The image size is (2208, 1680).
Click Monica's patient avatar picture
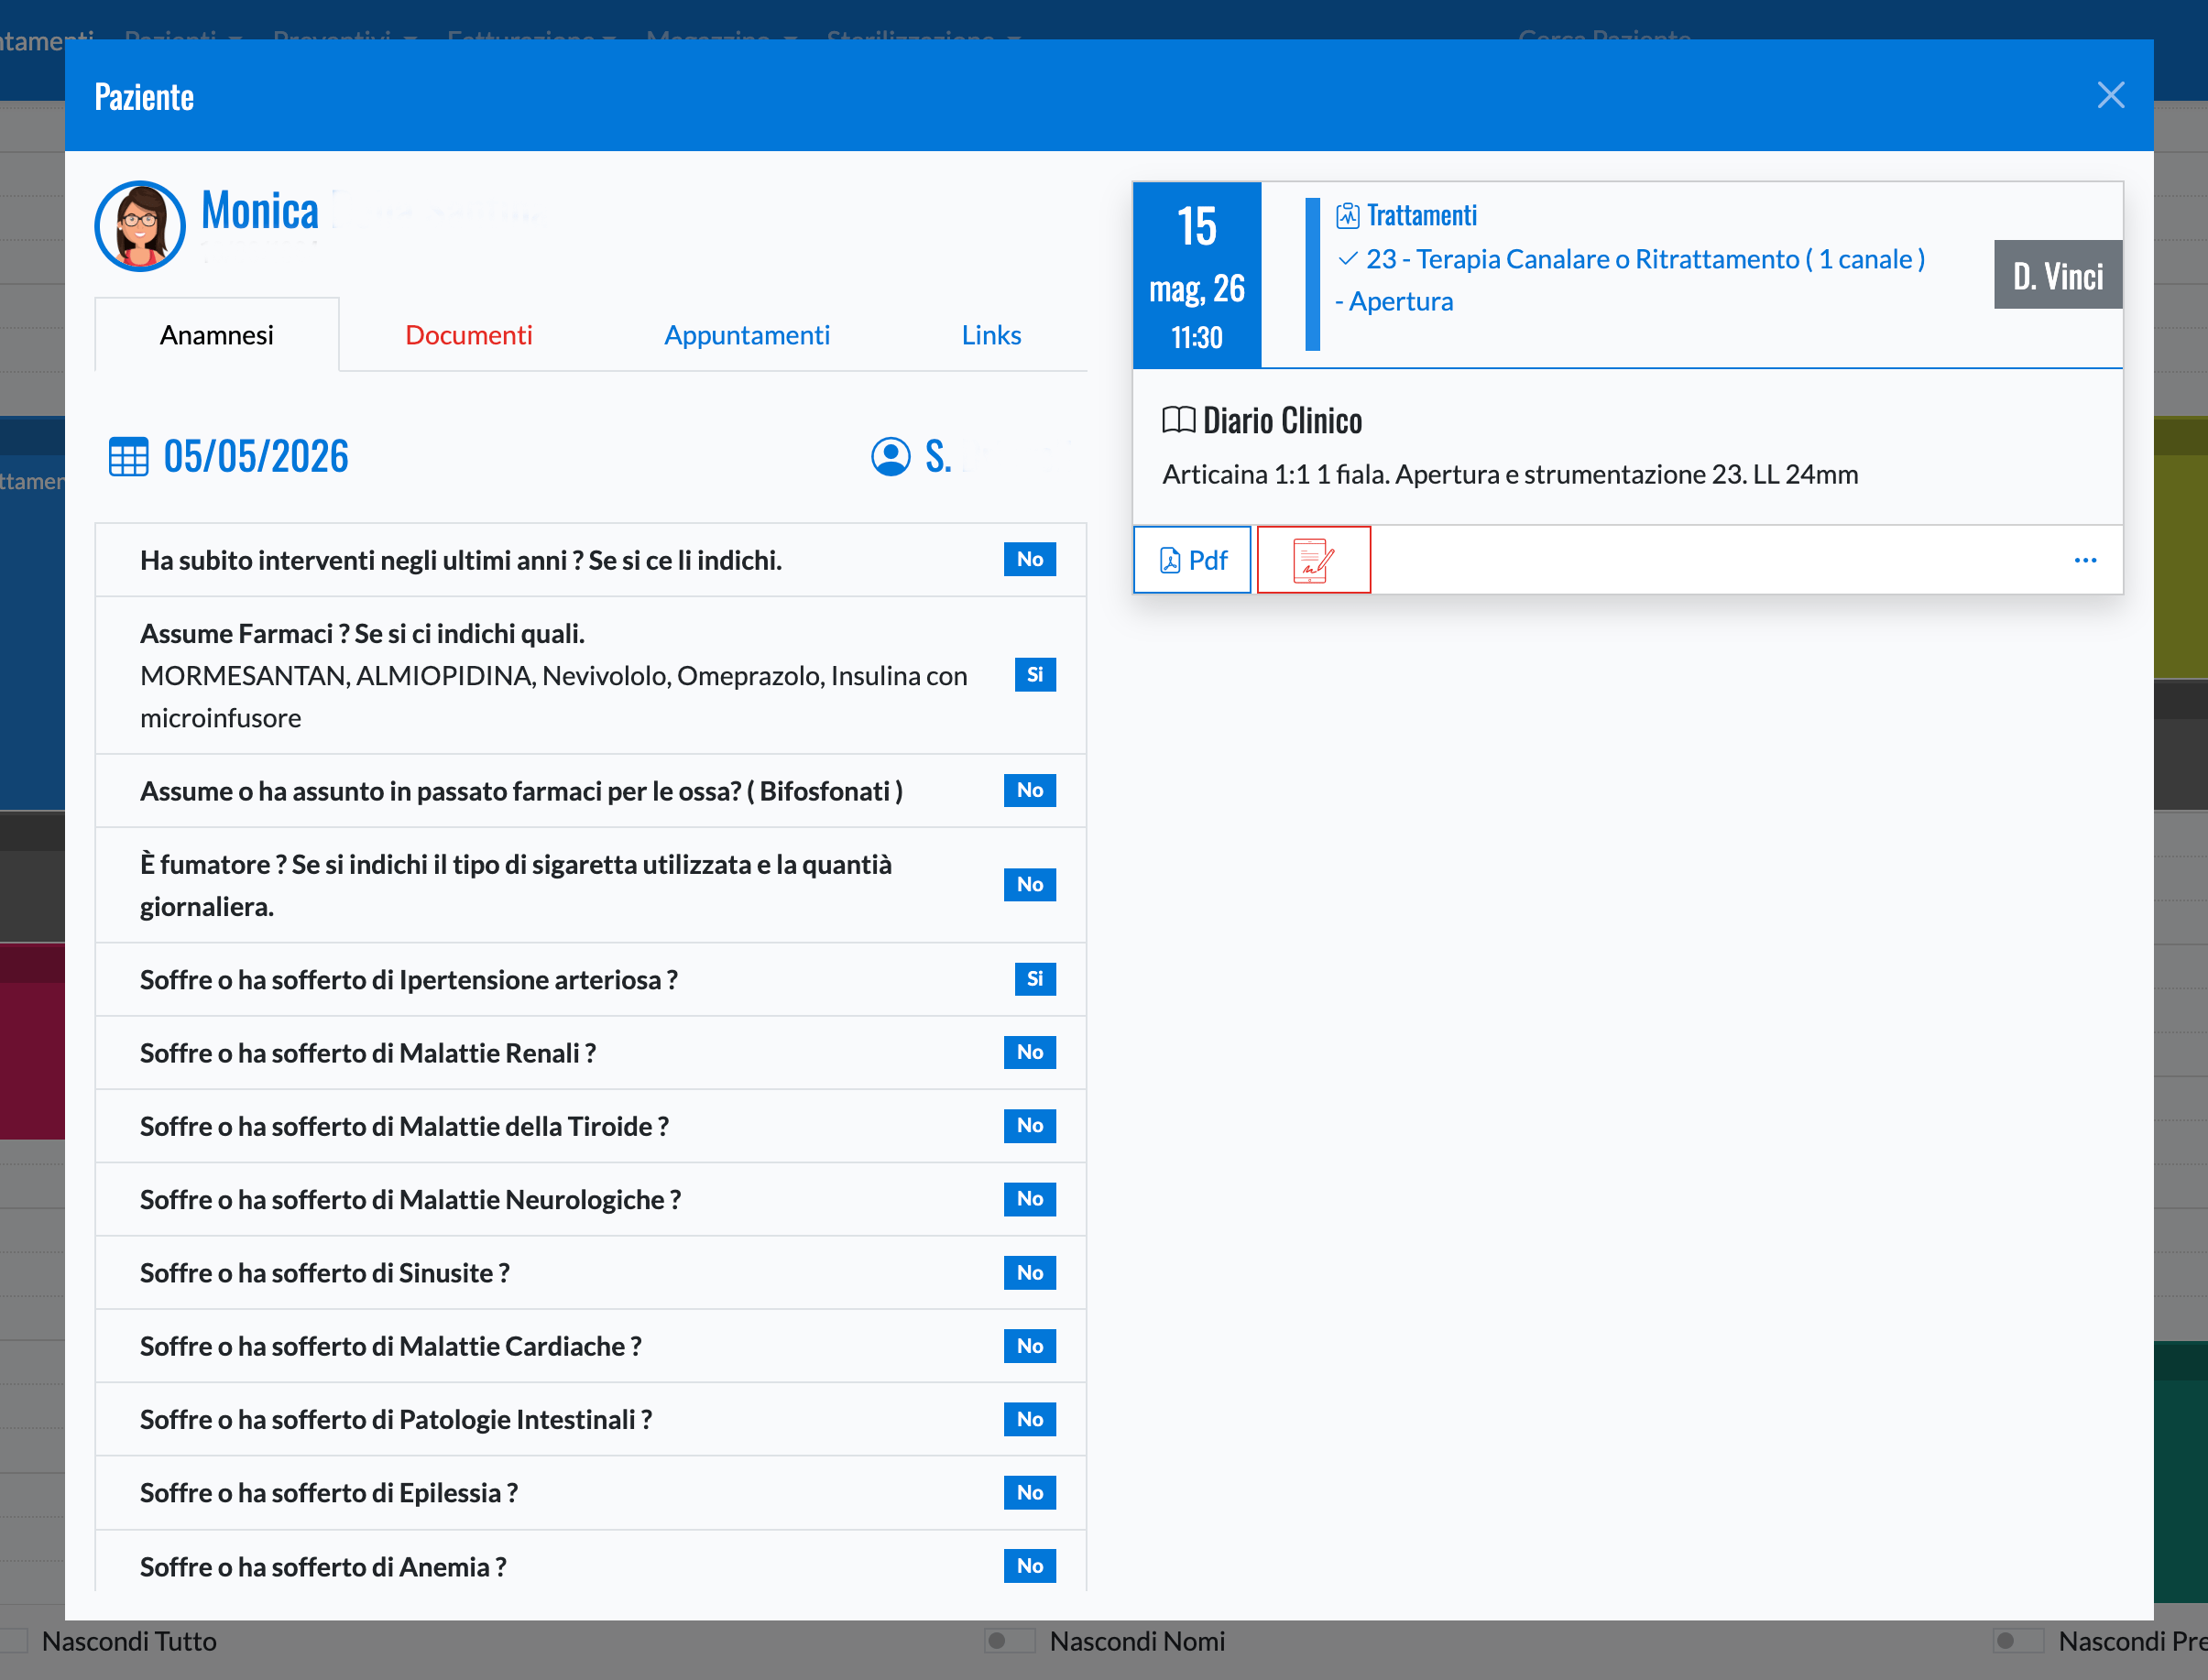point(140,226)
